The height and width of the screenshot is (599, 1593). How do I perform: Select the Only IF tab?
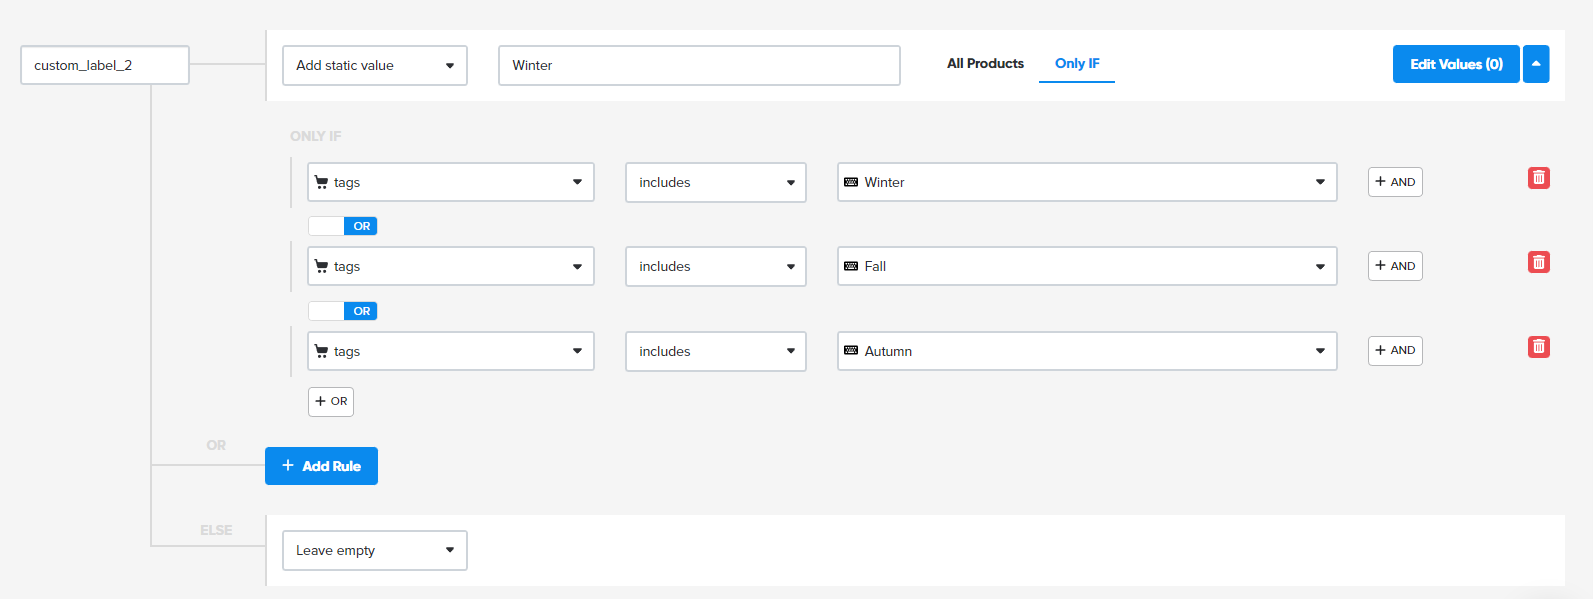point(1077,64)
